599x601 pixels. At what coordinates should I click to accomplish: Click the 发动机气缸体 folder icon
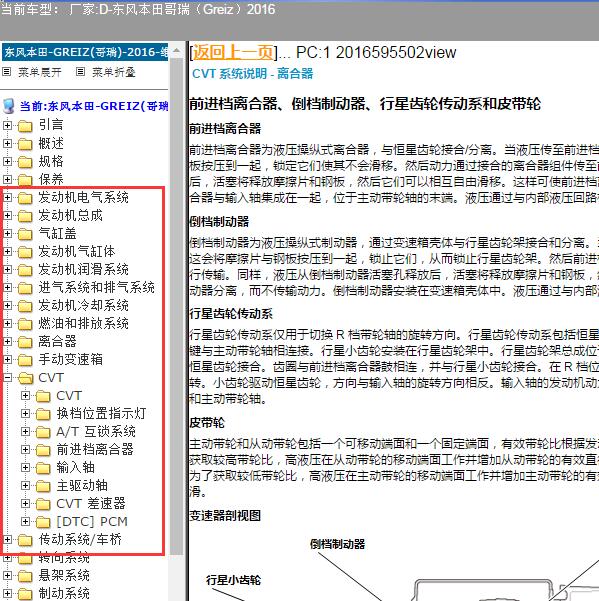[25, 252]
